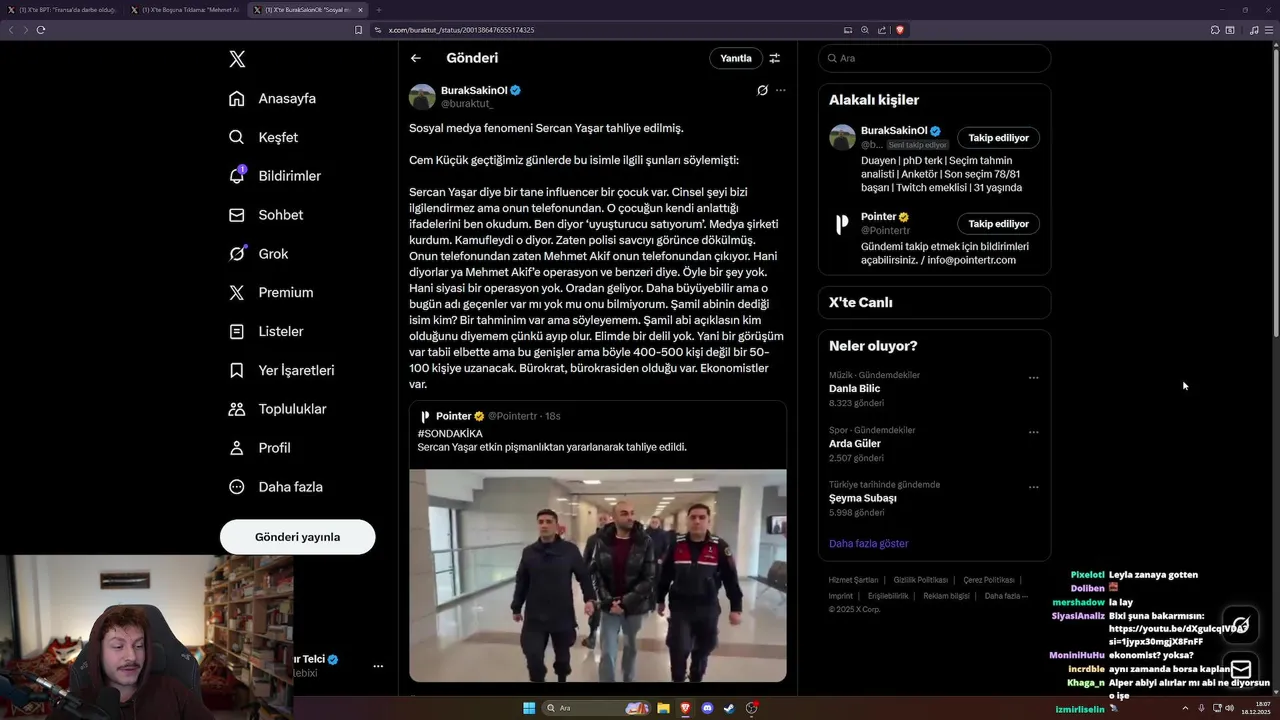Open options for Arda Güler trend

[x=1033, y=433]
